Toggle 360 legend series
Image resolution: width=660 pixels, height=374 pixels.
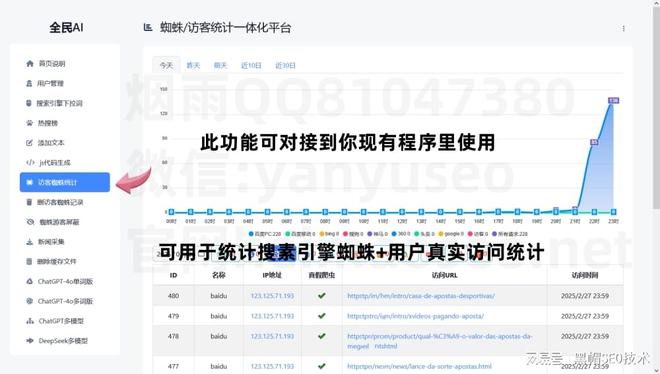401,234
